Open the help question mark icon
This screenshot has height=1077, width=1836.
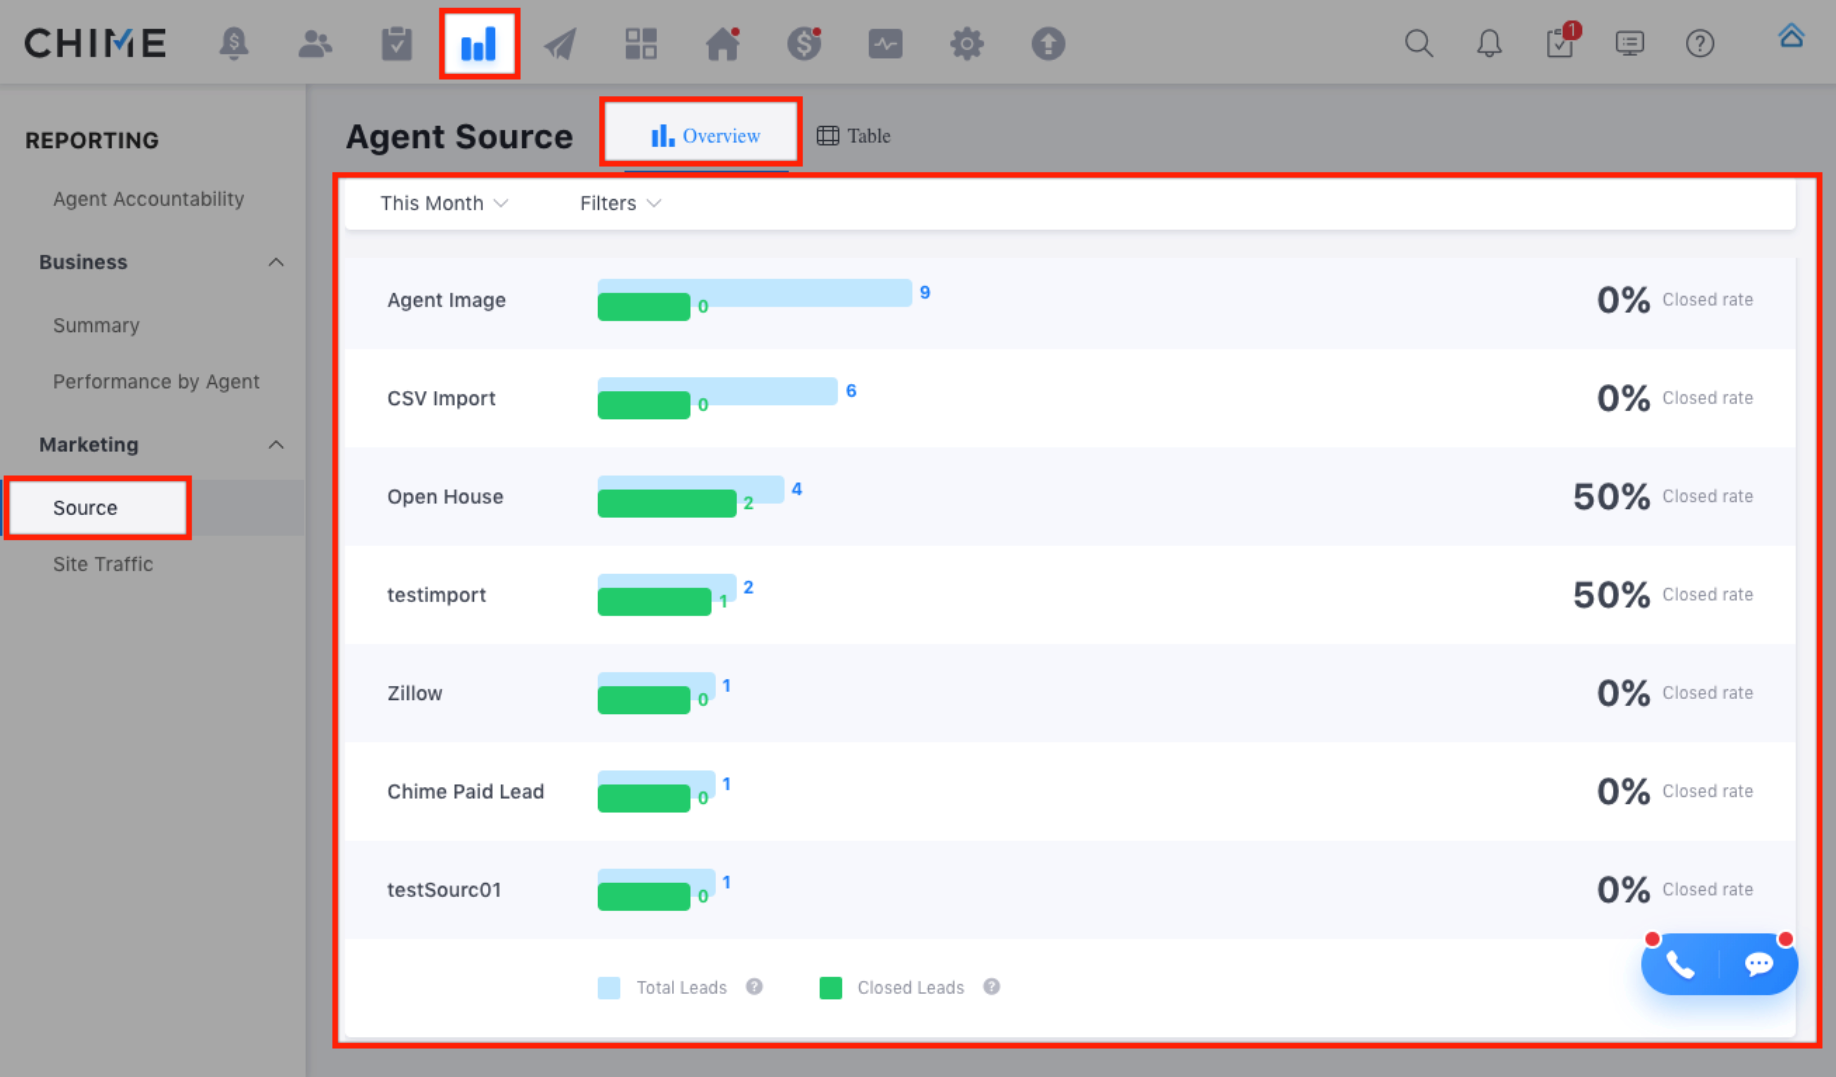[x=1700, y=43]
